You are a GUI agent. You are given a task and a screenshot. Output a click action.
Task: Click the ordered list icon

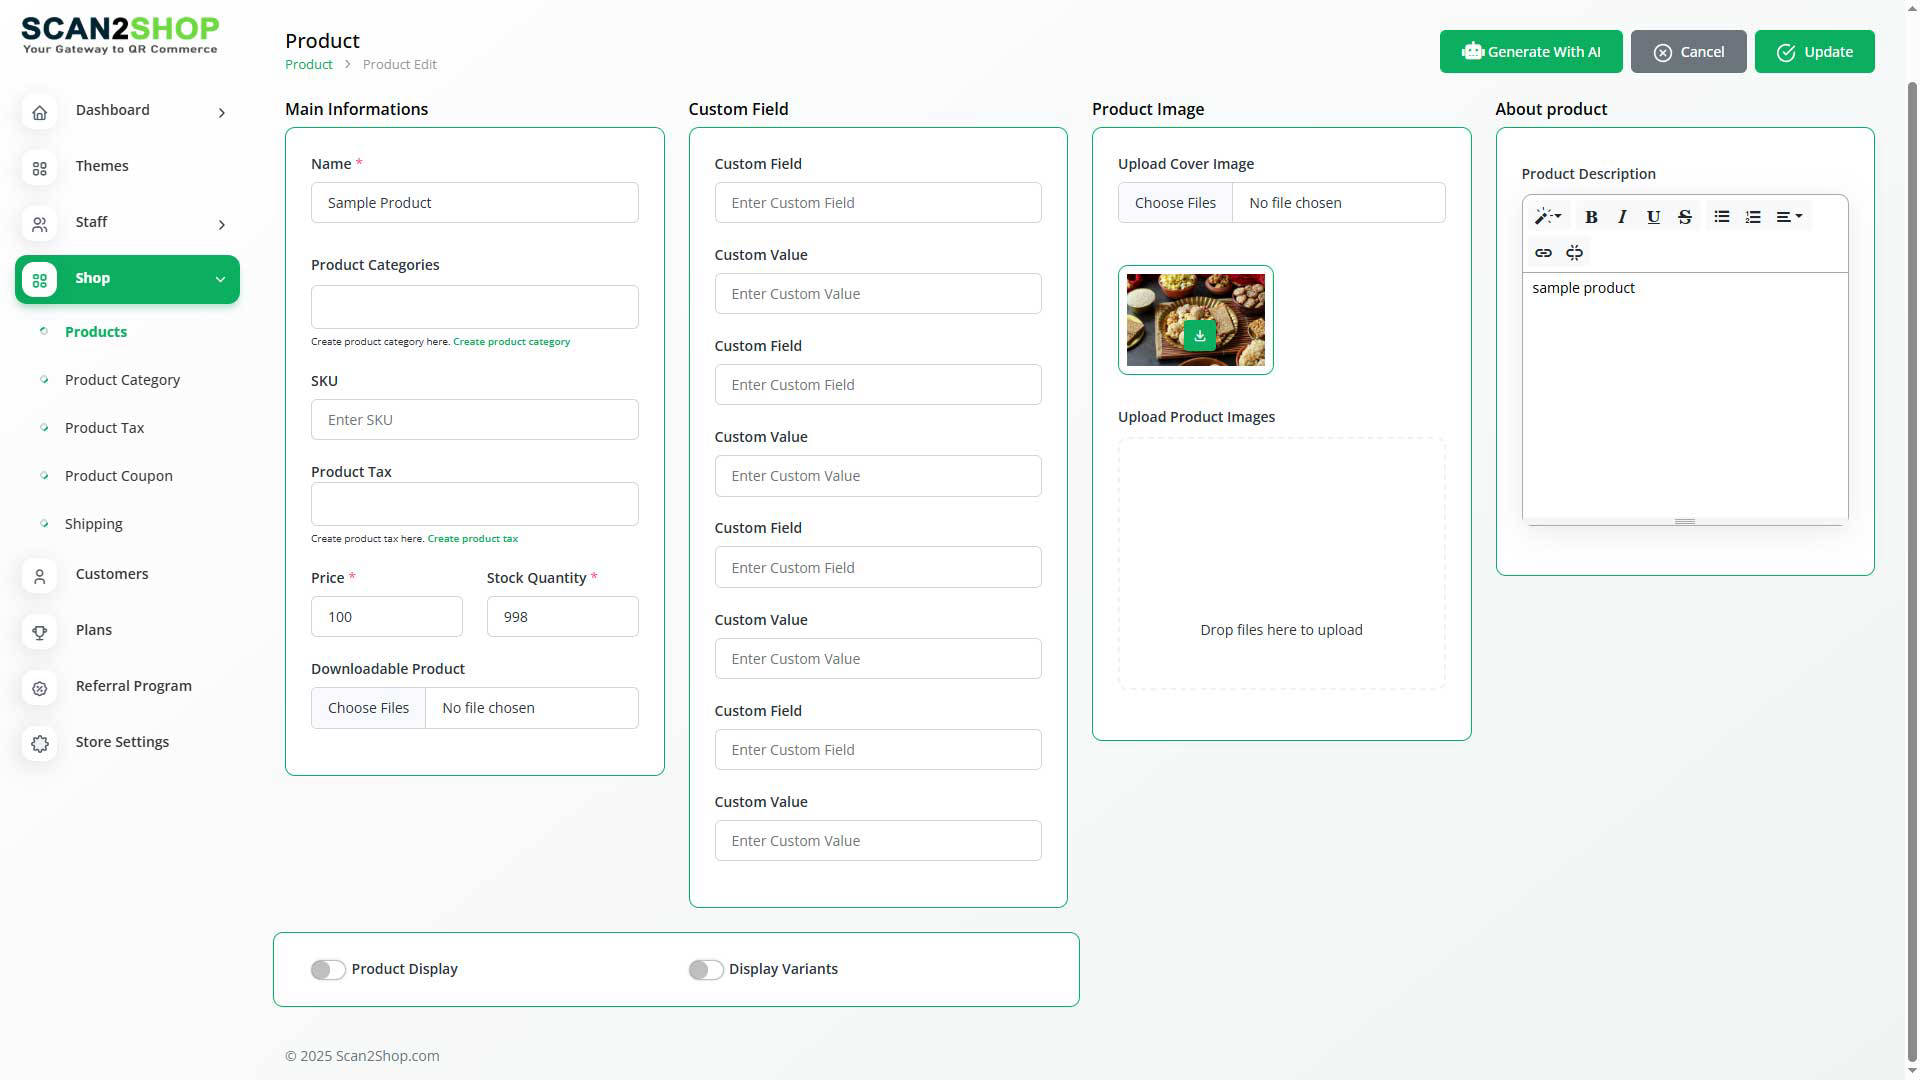(1753, 217)
